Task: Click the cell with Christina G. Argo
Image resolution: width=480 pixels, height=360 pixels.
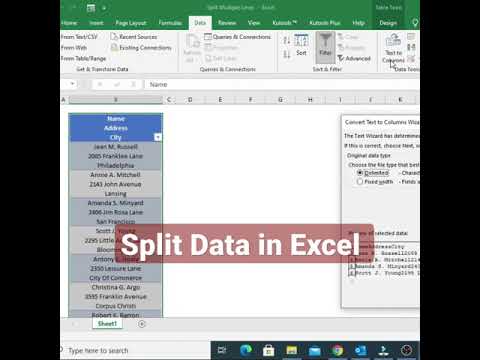Action: 115,296
